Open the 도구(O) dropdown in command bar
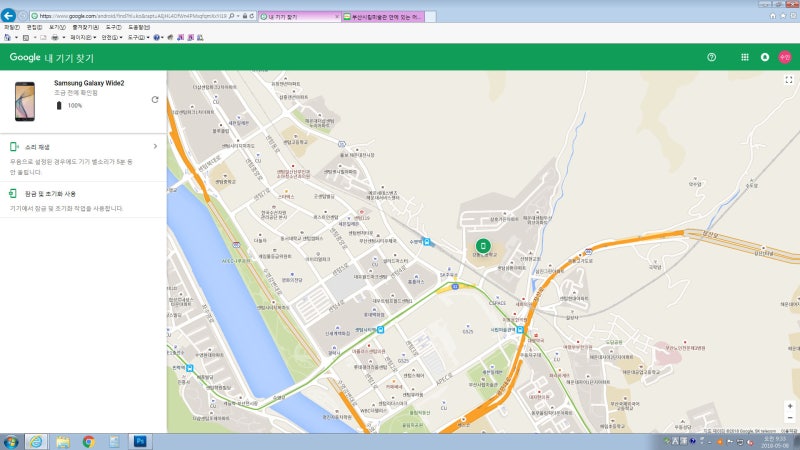This screenshot has width=800, height=450. 138,37
